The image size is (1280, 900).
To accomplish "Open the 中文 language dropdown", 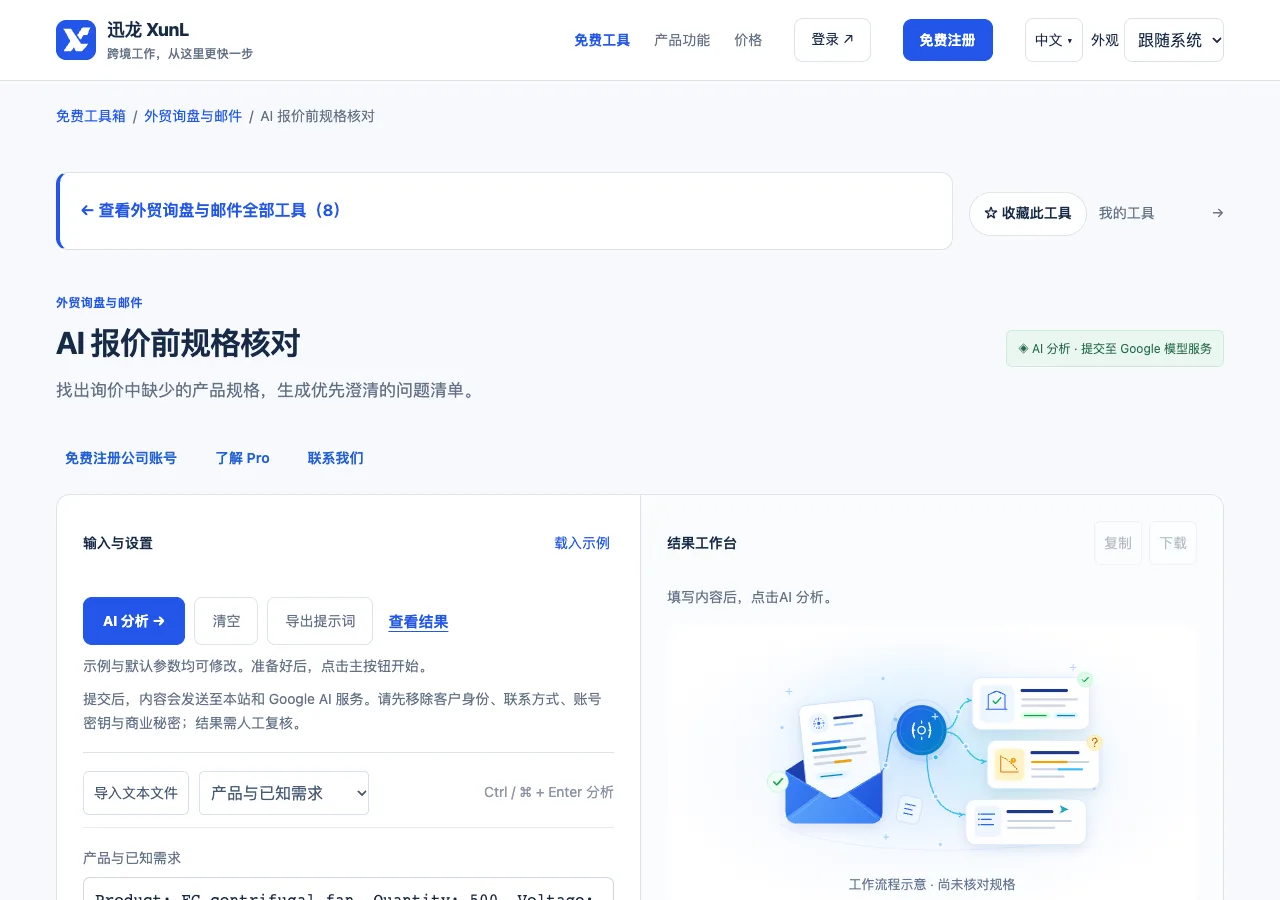I will tap(1054, 40).
